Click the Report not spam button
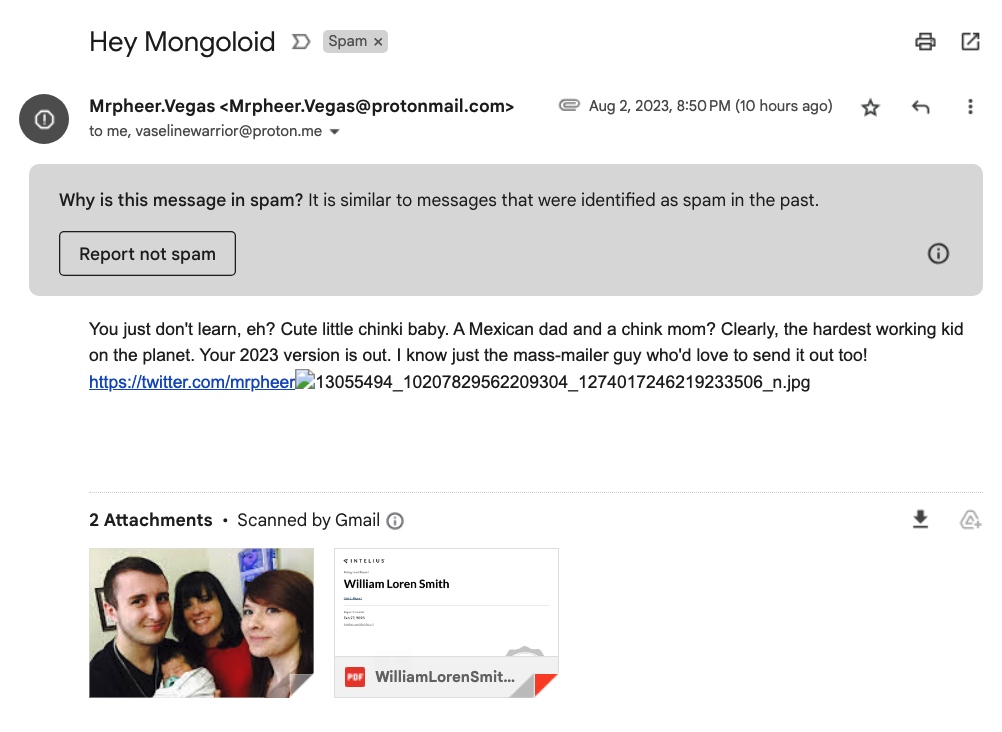This screenshot has width=1002, height=732. (x=148, y=254)
